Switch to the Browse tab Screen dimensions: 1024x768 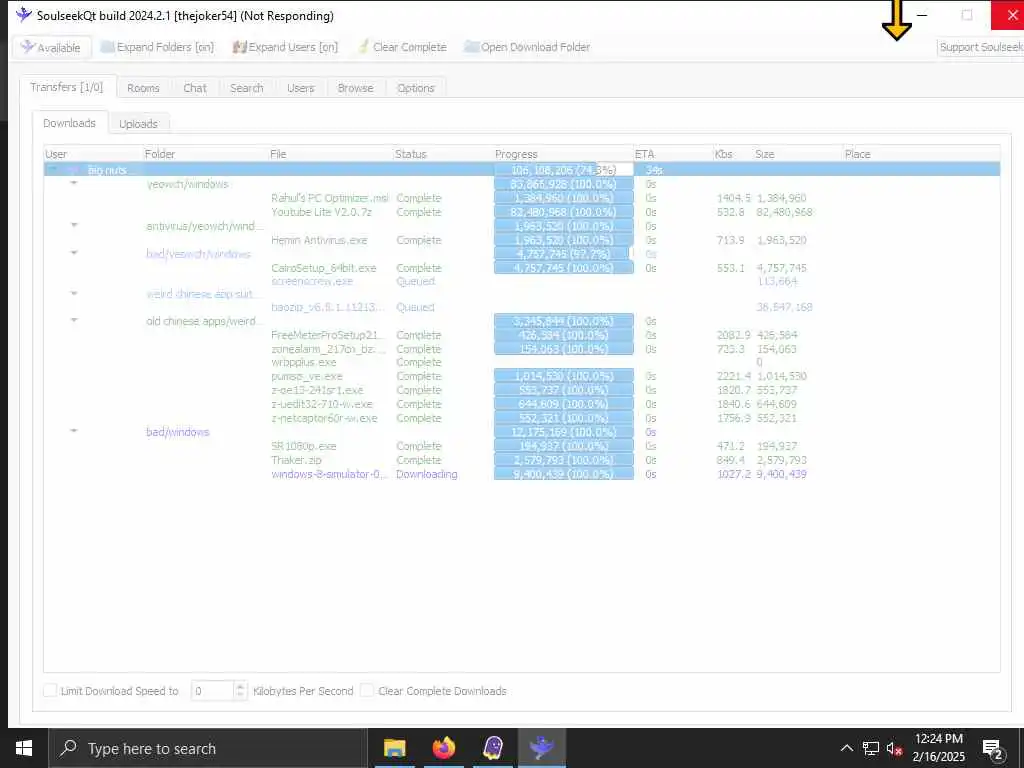(355, 88)
